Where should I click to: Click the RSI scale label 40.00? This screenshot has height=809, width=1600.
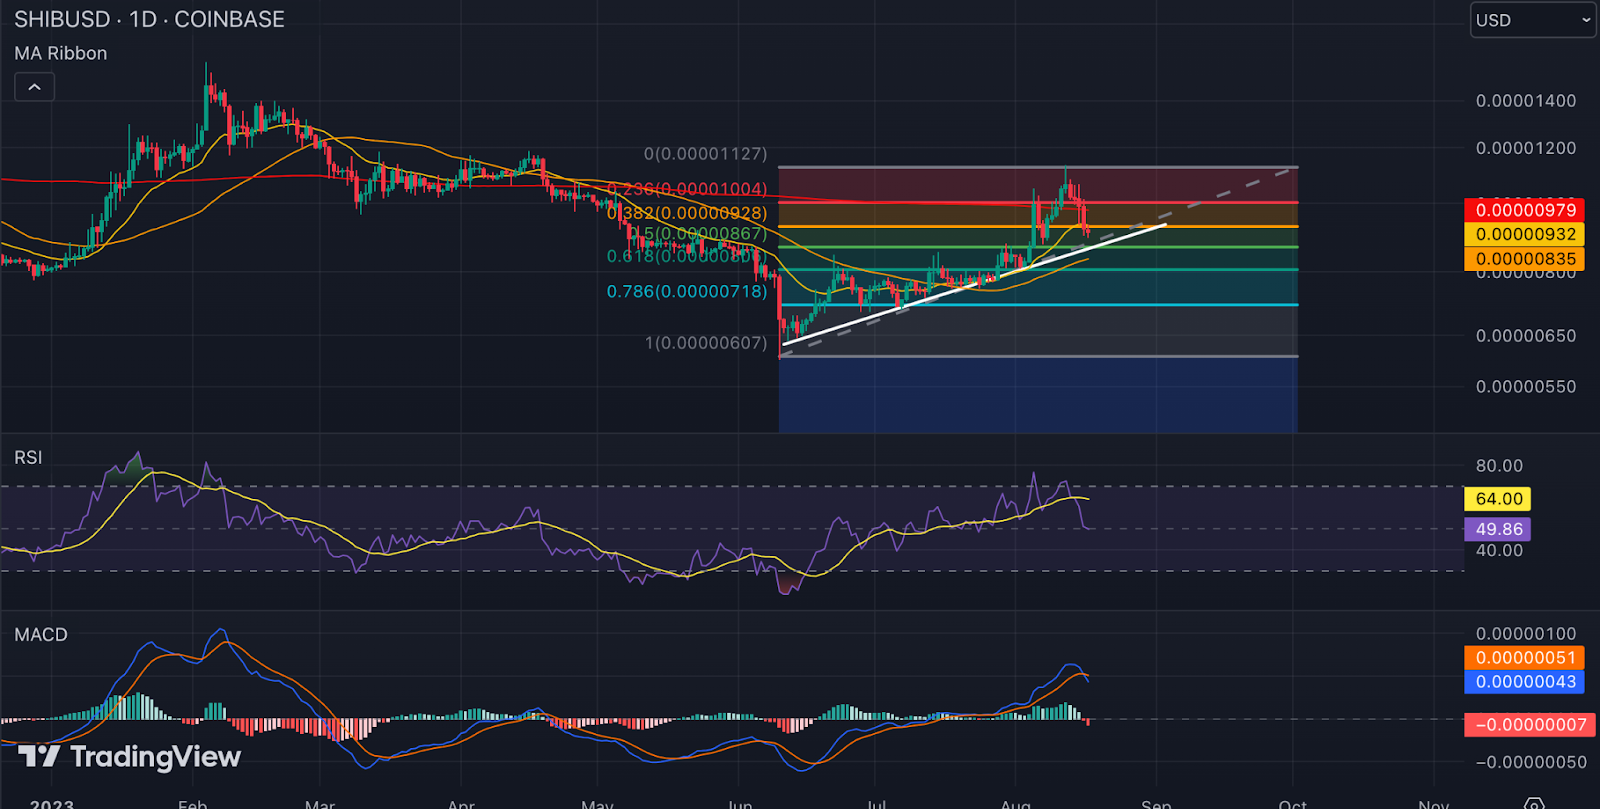(1499, 550)
